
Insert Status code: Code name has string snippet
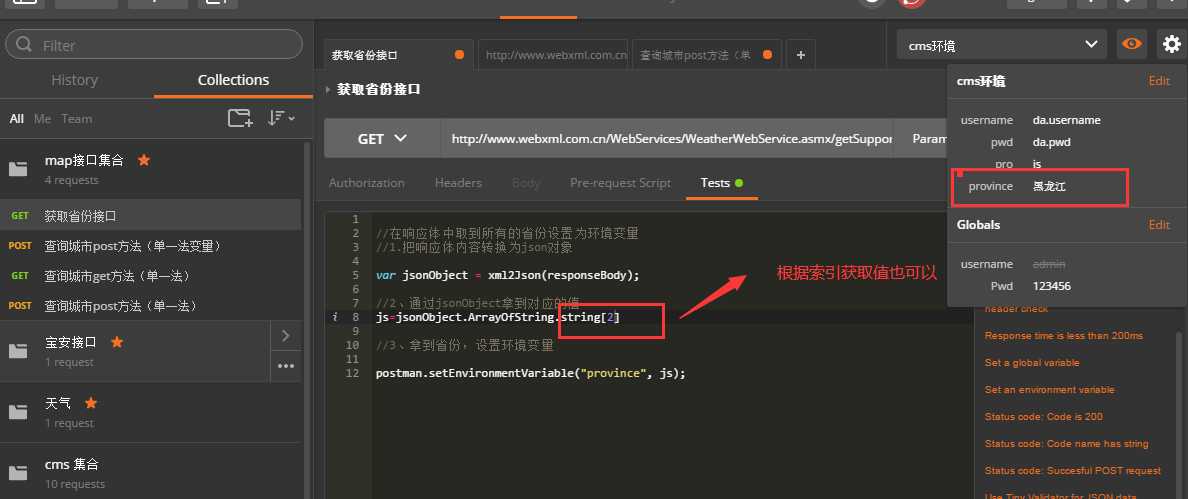coord(1067,444)
